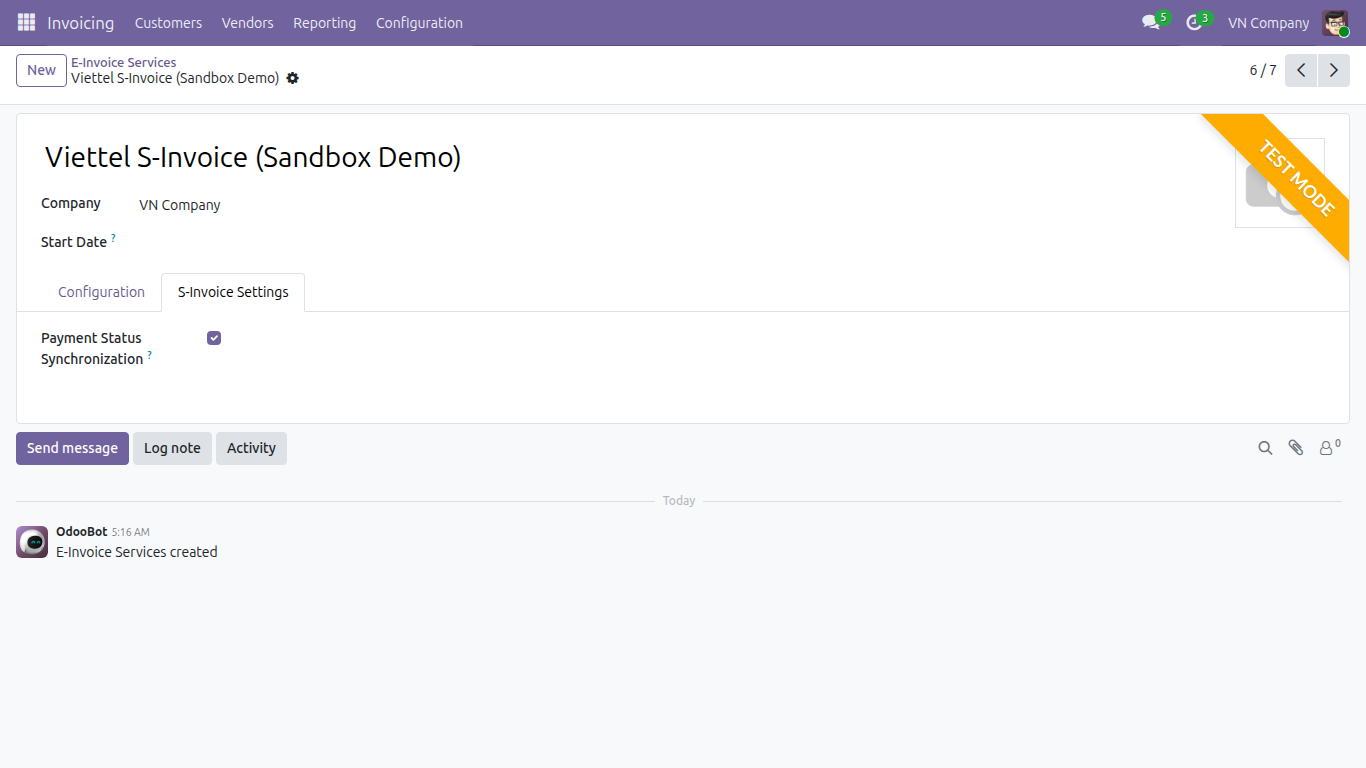Open the Vendors menu
This screenshot has width=1366, height=768.
click(248, 22)
